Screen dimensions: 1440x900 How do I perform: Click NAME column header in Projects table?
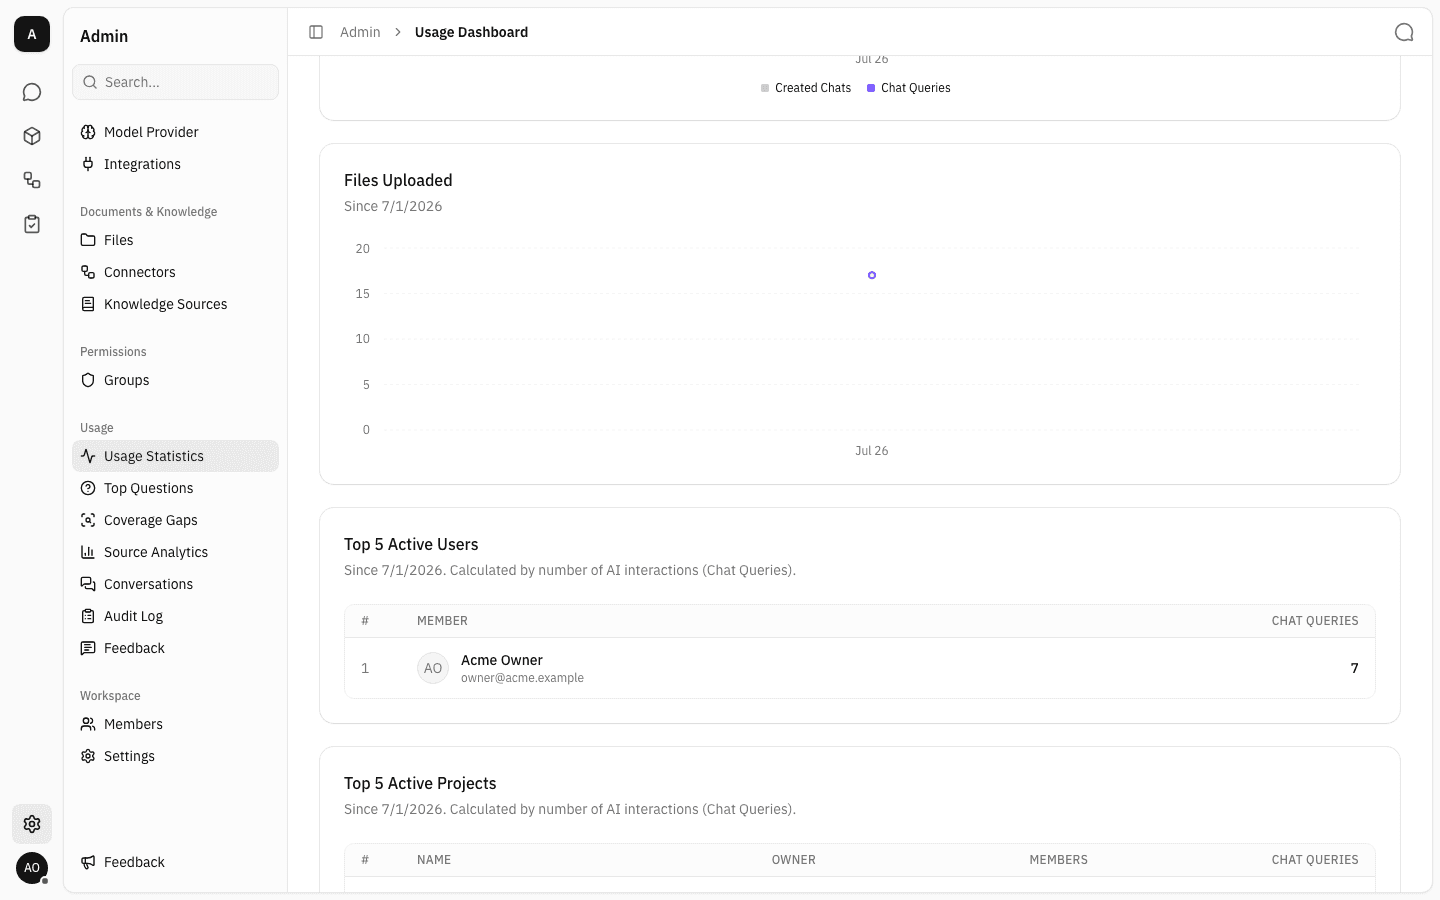click(x=434, y=860)
